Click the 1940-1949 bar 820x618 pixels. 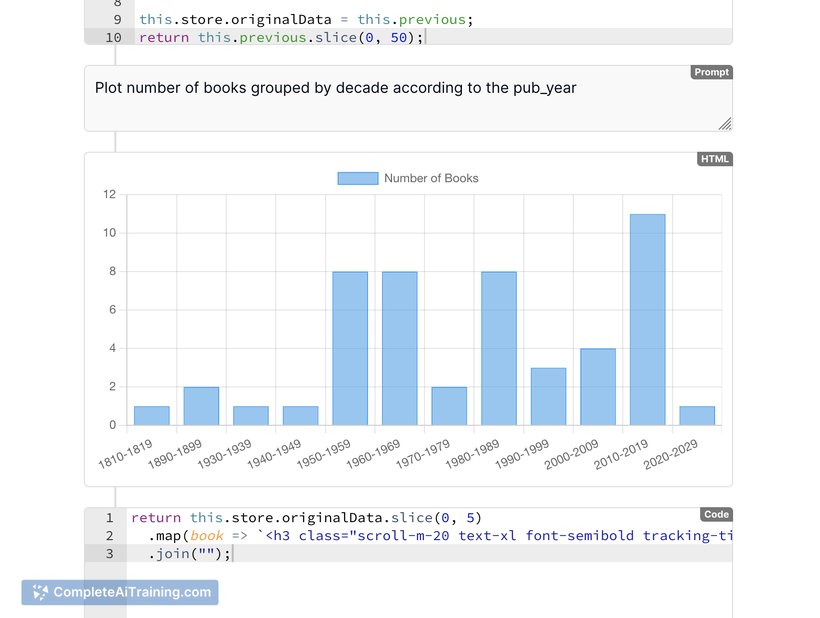coord(300,416)
